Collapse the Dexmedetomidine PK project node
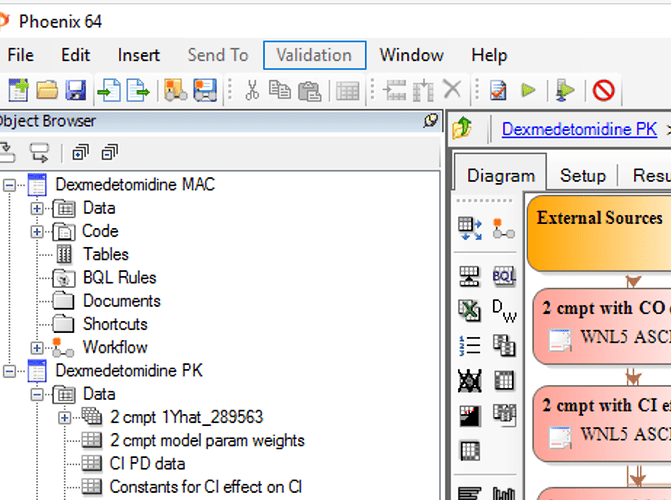 pos(9,371)
